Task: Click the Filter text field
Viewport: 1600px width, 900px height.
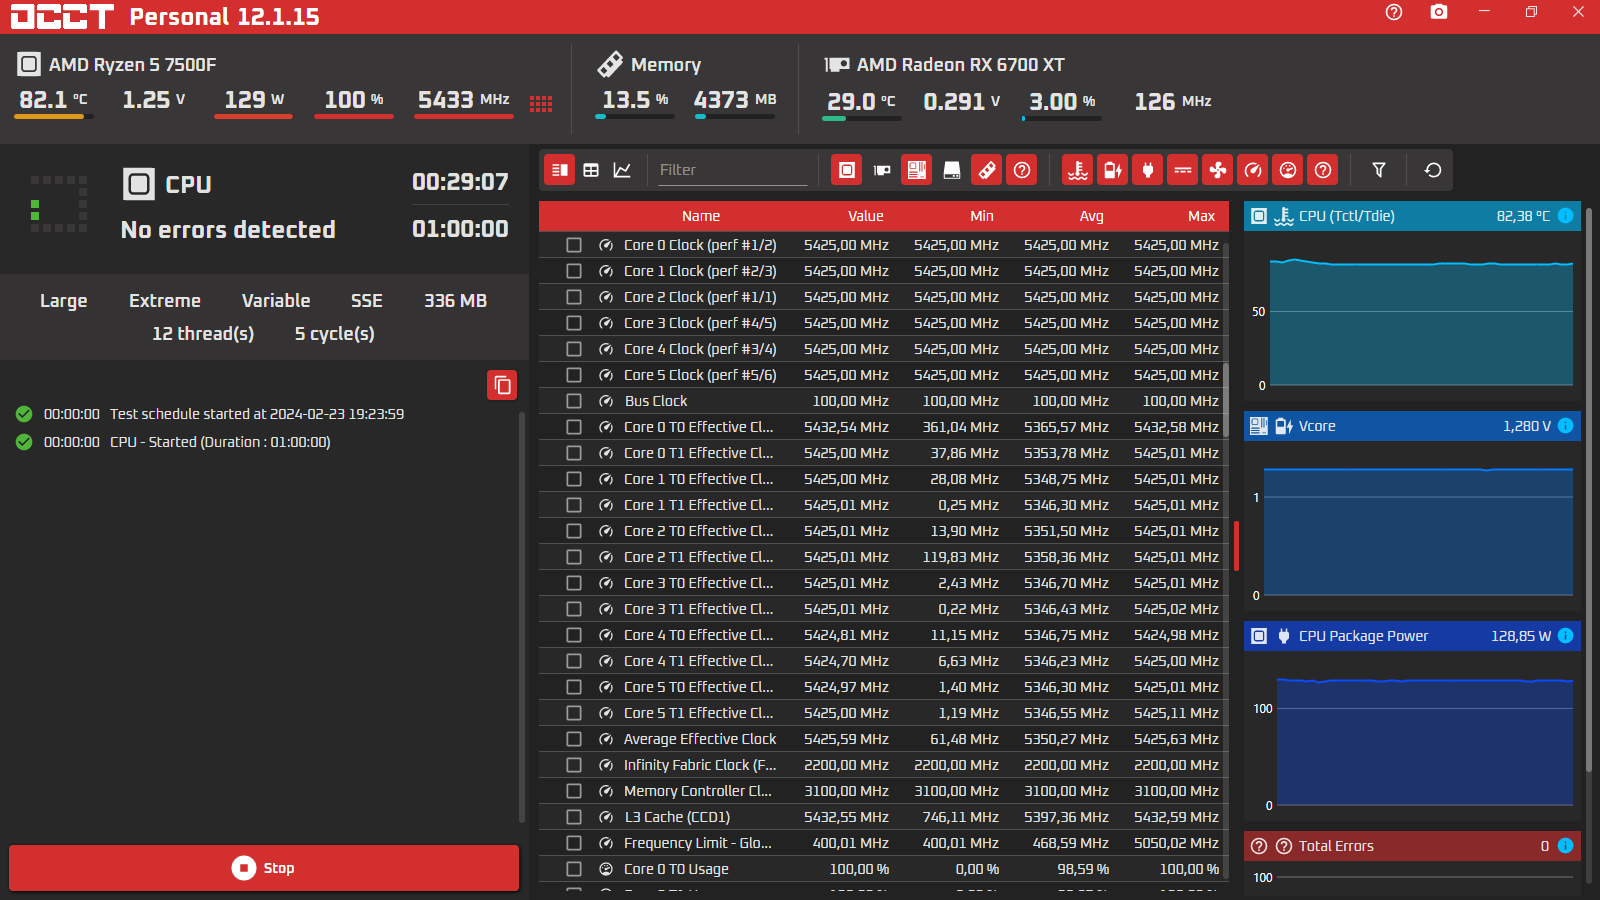Action: [x=732, y=170]
